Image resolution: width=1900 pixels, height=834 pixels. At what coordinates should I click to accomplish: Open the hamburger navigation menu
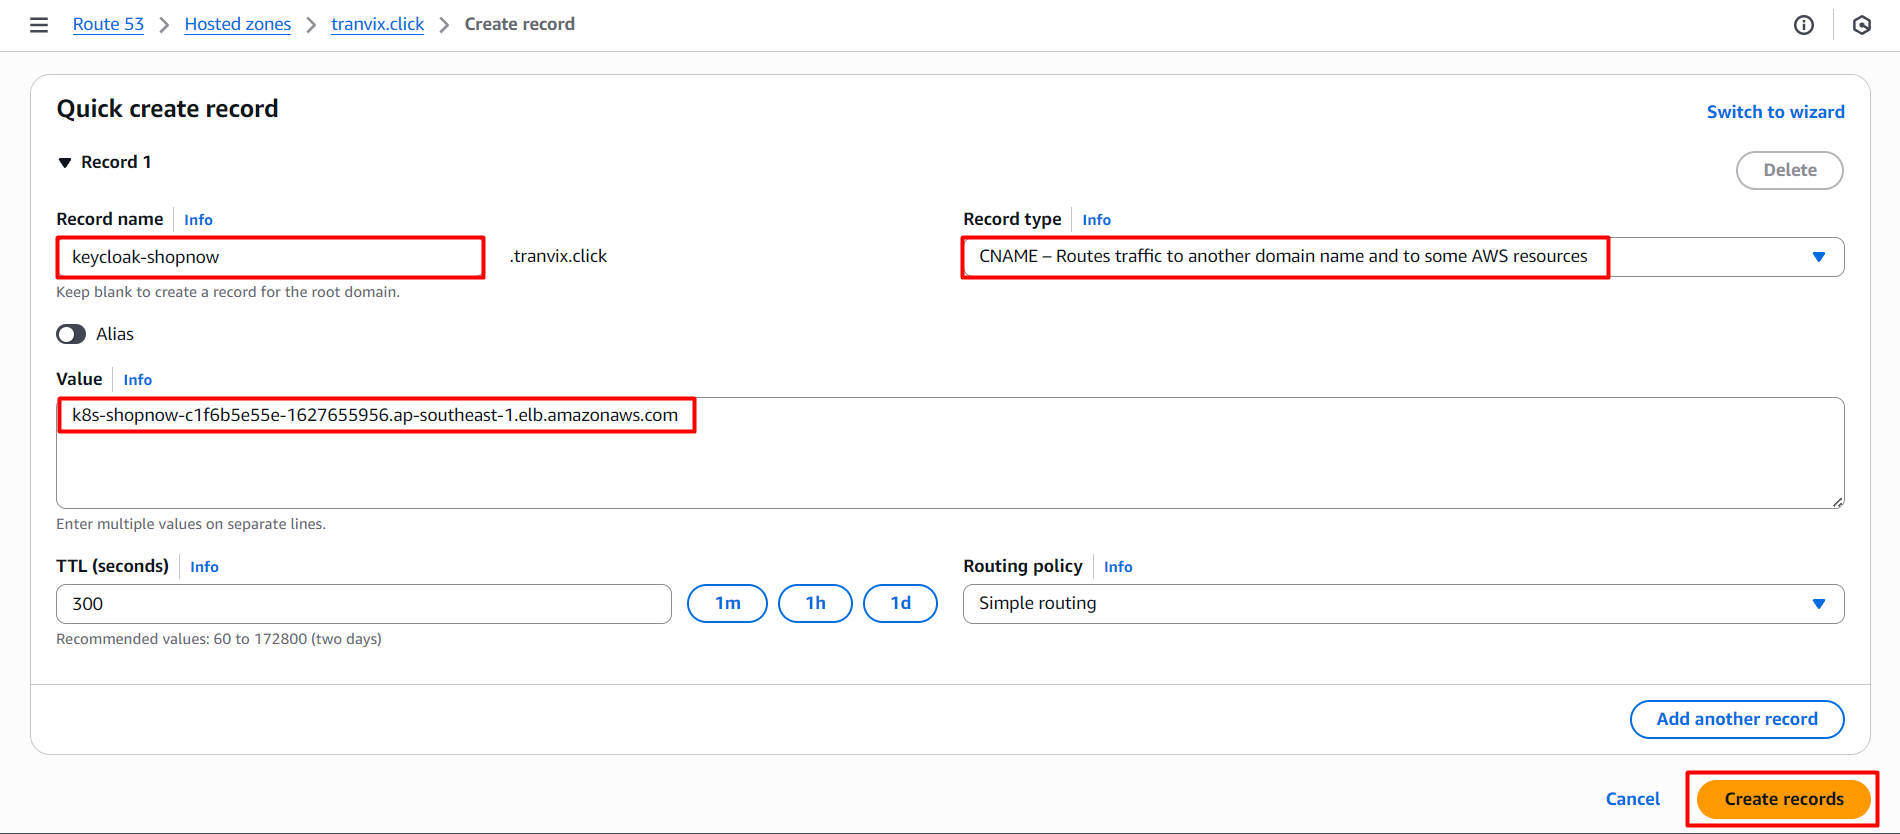(39, 25)
